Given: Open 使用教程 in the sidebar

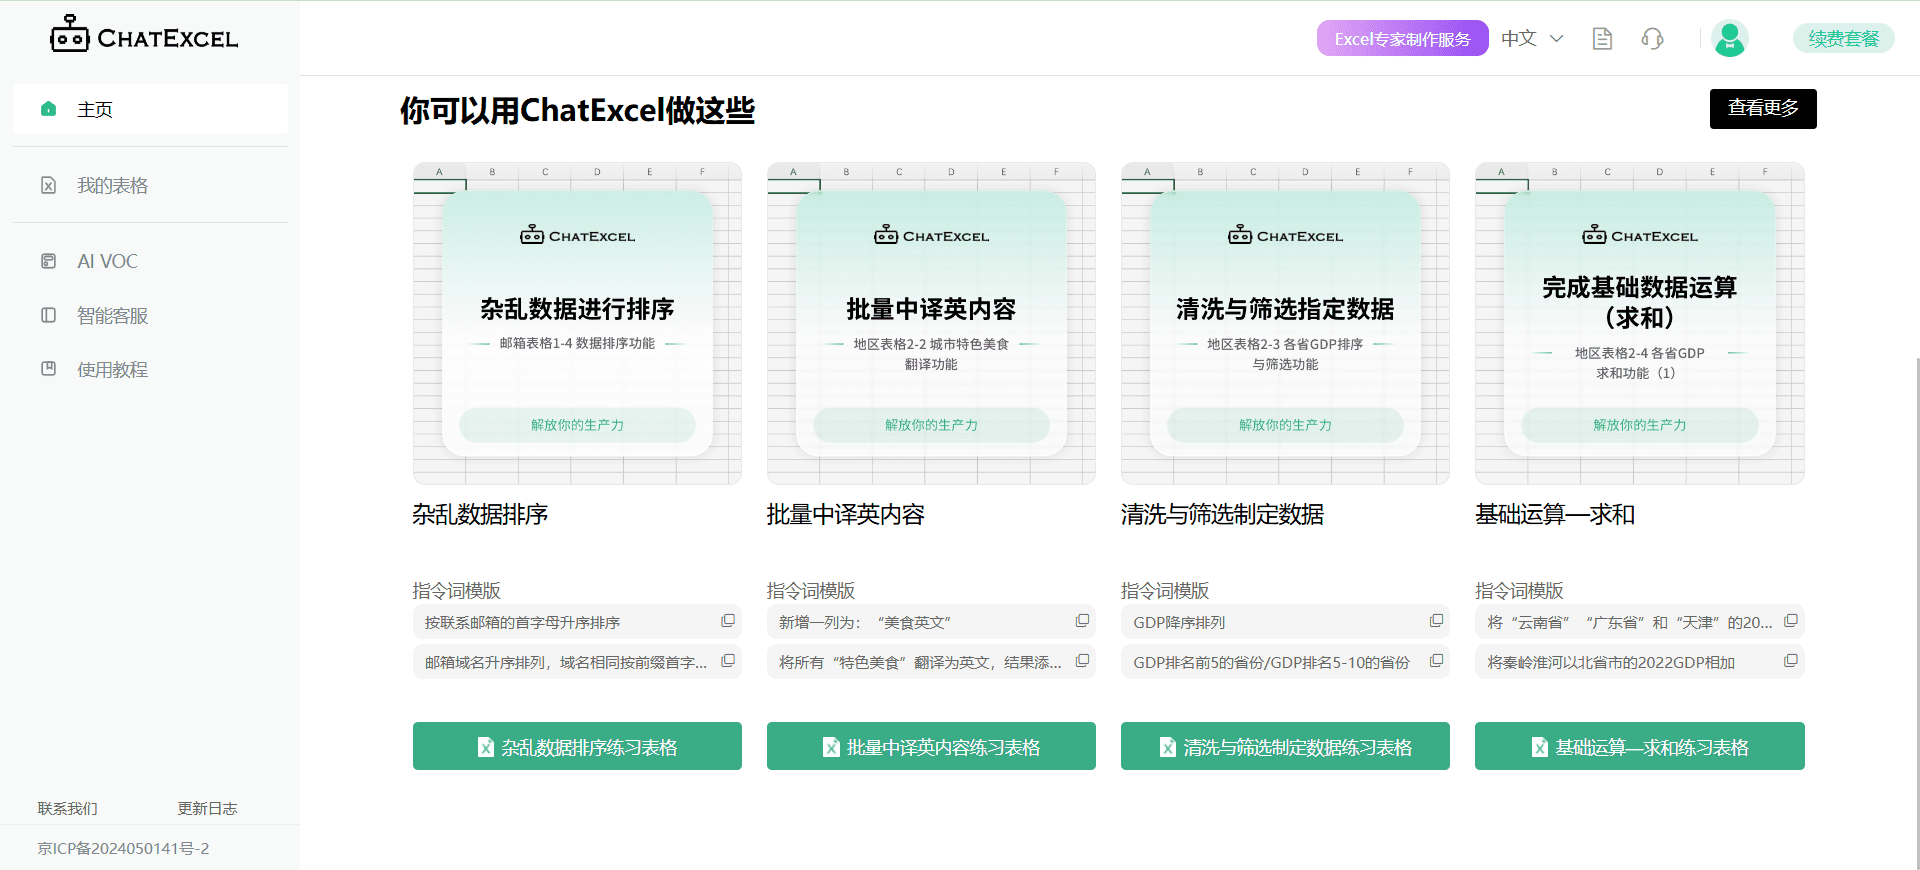Looking at the screenshot, I should [150, 369].
